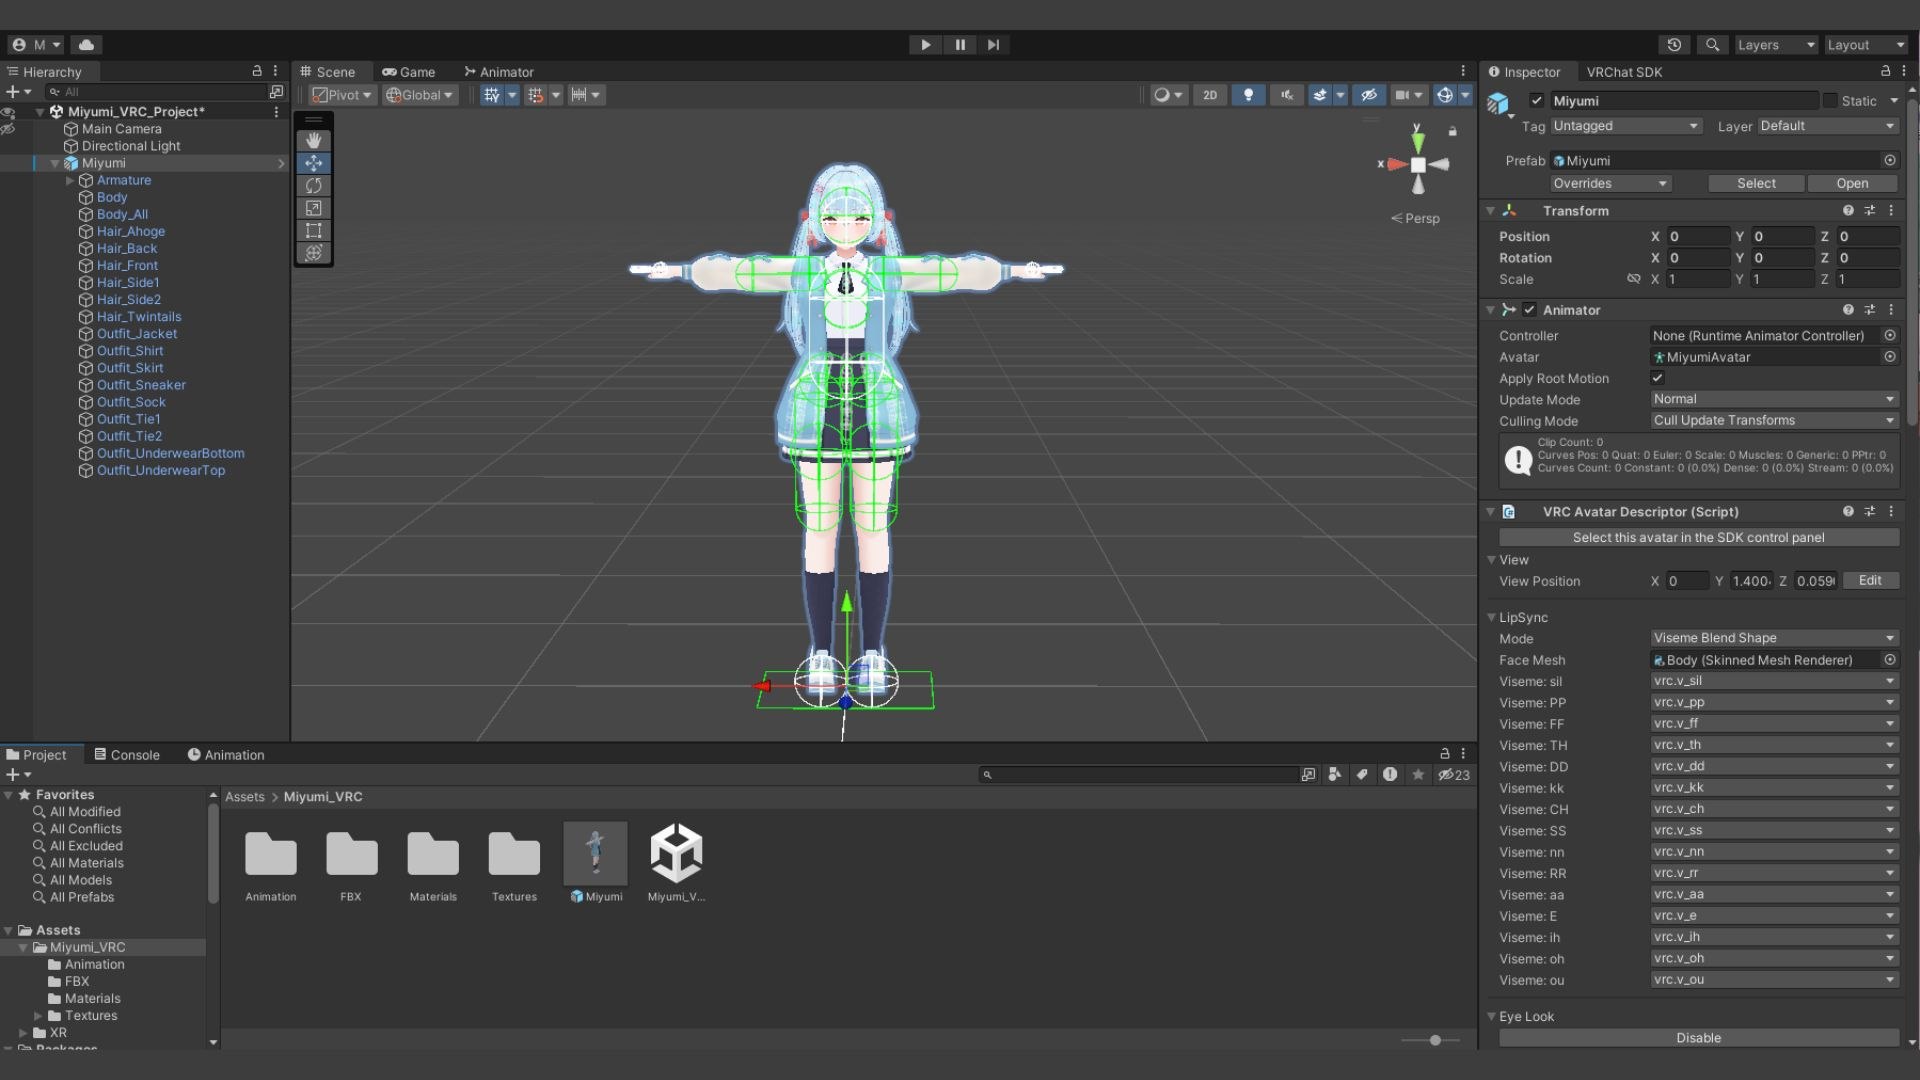Image resolution: width=1920 pixels, height=1080 pixels.
Task: Toggle hidden packages count 23 icon
Action: coord(1454,775)
